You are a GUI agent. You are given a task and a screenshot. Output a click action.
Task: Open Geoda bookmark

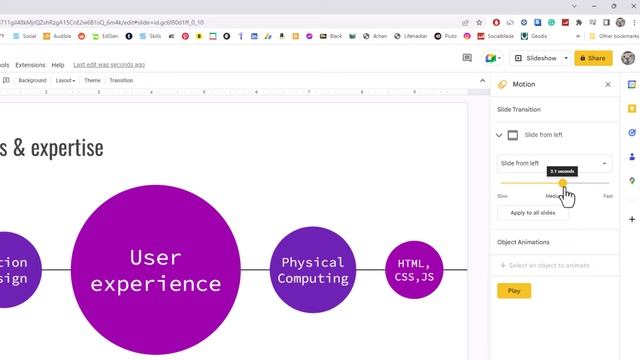534,36
